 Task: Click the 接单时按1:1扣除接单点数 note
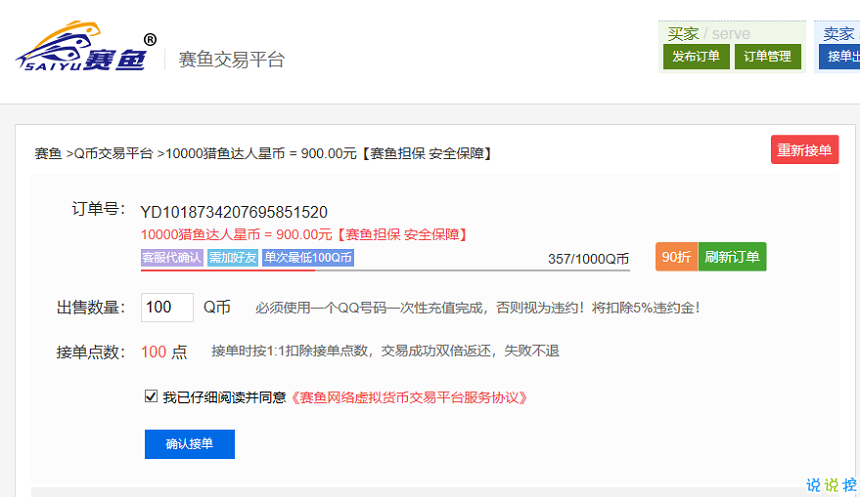(x=385, y=351)
